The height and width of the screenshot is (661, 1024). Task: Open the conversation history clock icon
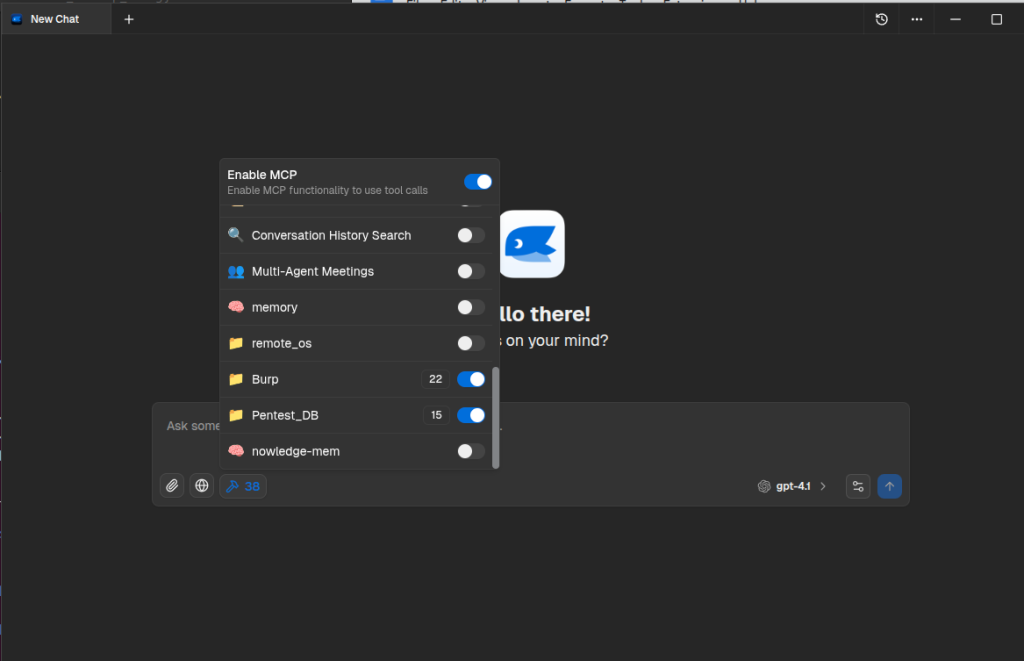click(881, 19)
